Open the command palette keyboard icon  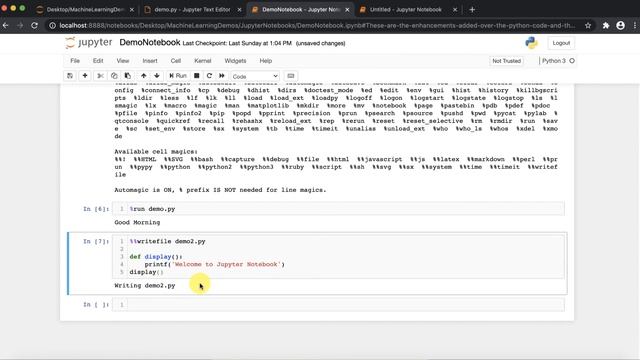click(291, 76)
